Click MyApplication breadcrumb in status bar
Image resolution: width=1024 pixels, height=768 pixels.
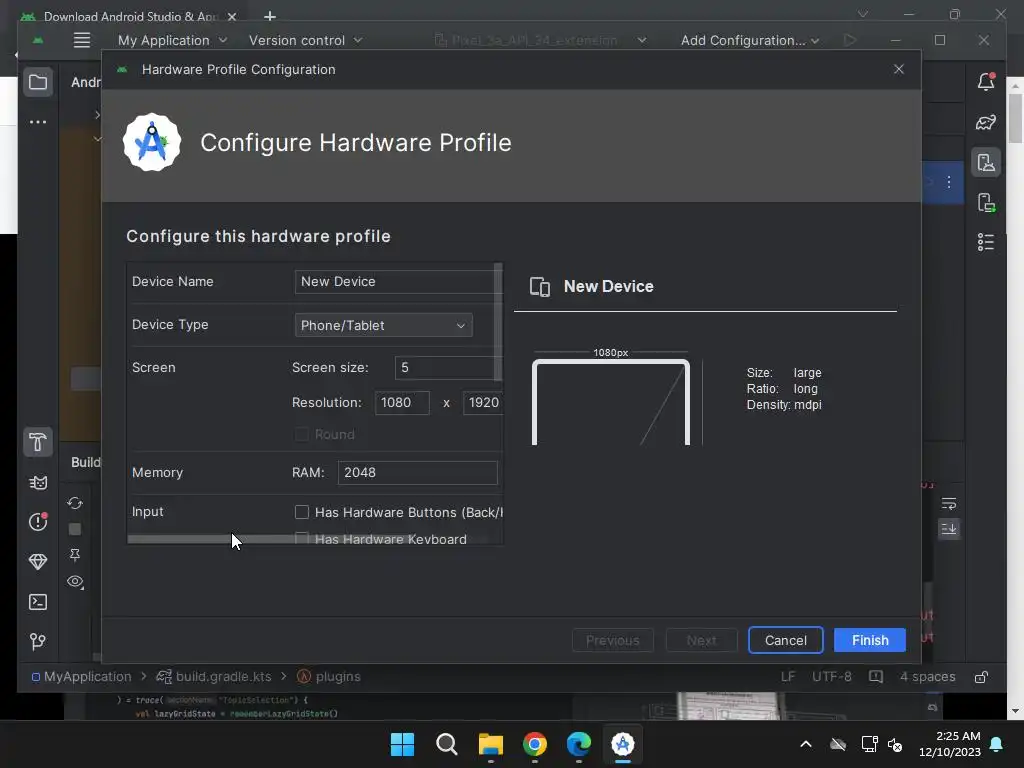tap(82, 677)
